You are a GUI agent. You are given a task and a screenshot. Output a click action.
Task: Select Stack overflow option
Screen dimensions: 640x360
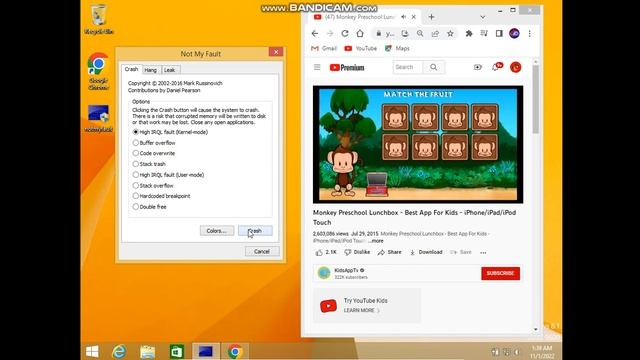coord(153,185)
